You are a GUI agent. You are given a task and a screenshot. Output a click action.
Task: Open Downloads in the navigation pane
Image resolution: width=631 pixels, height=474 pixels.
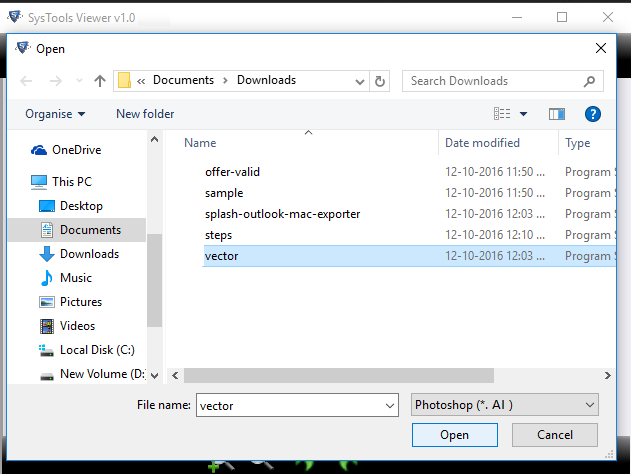pos(89,254)
